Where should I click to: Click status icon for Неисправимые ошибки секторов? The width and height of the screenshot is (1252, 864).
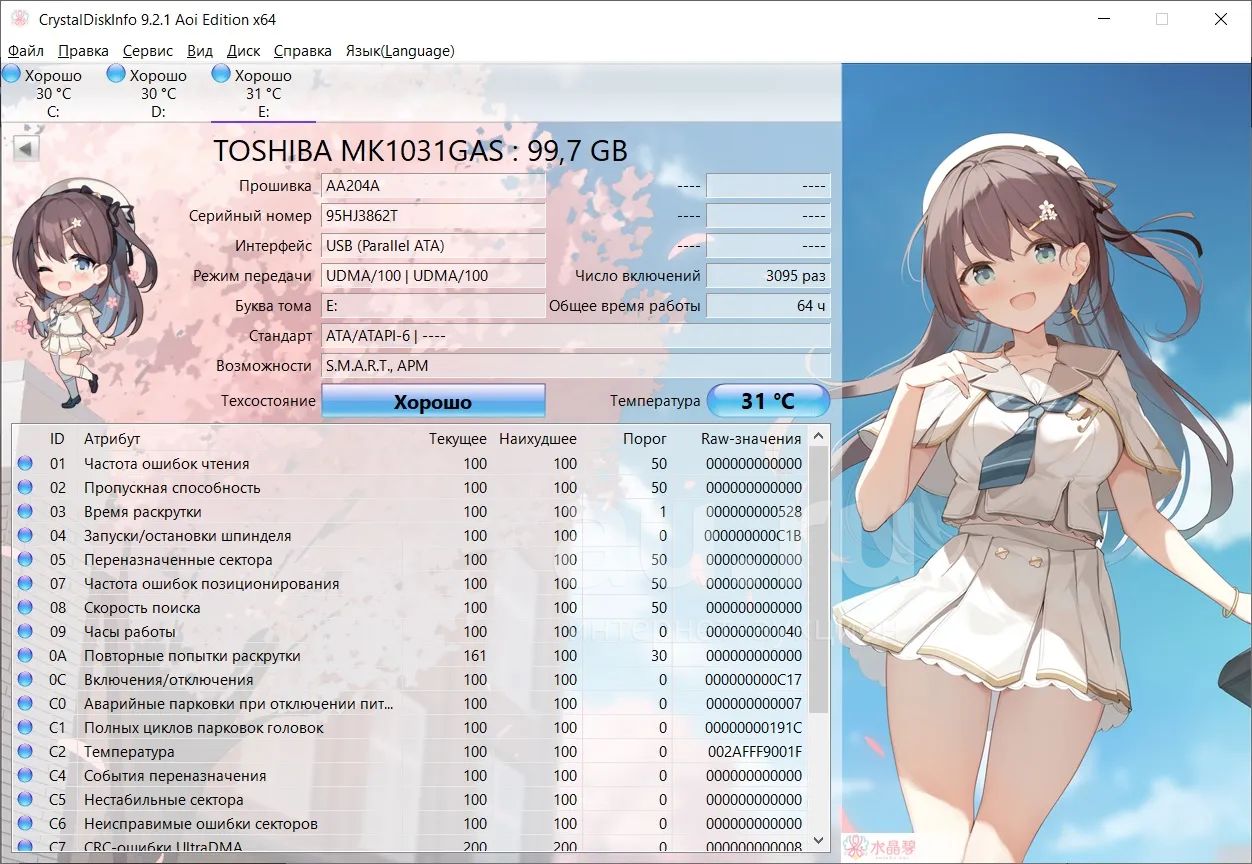(25, 823)
